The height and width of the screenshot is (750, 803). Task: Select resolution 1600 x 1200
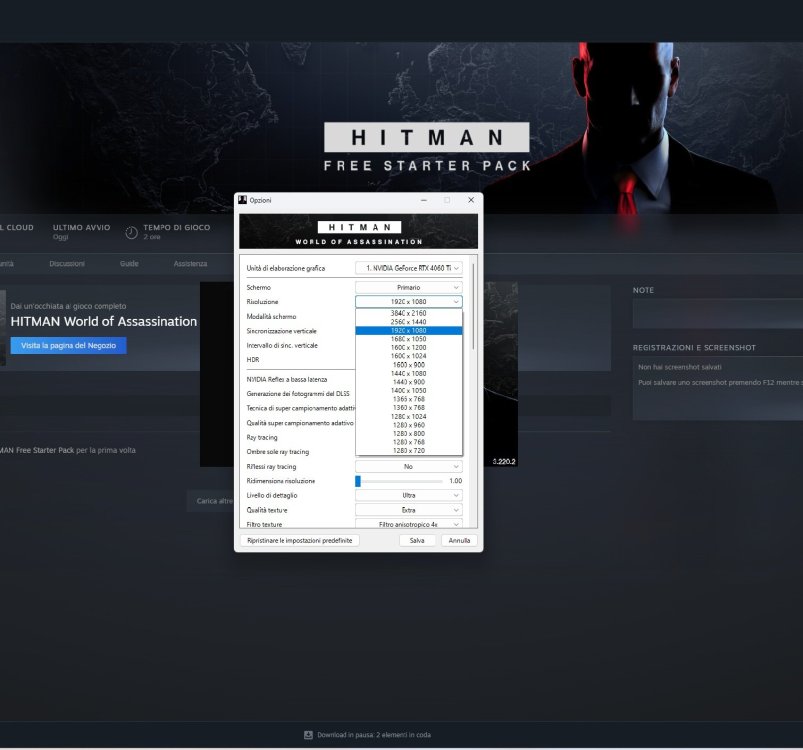pos(409,347)
